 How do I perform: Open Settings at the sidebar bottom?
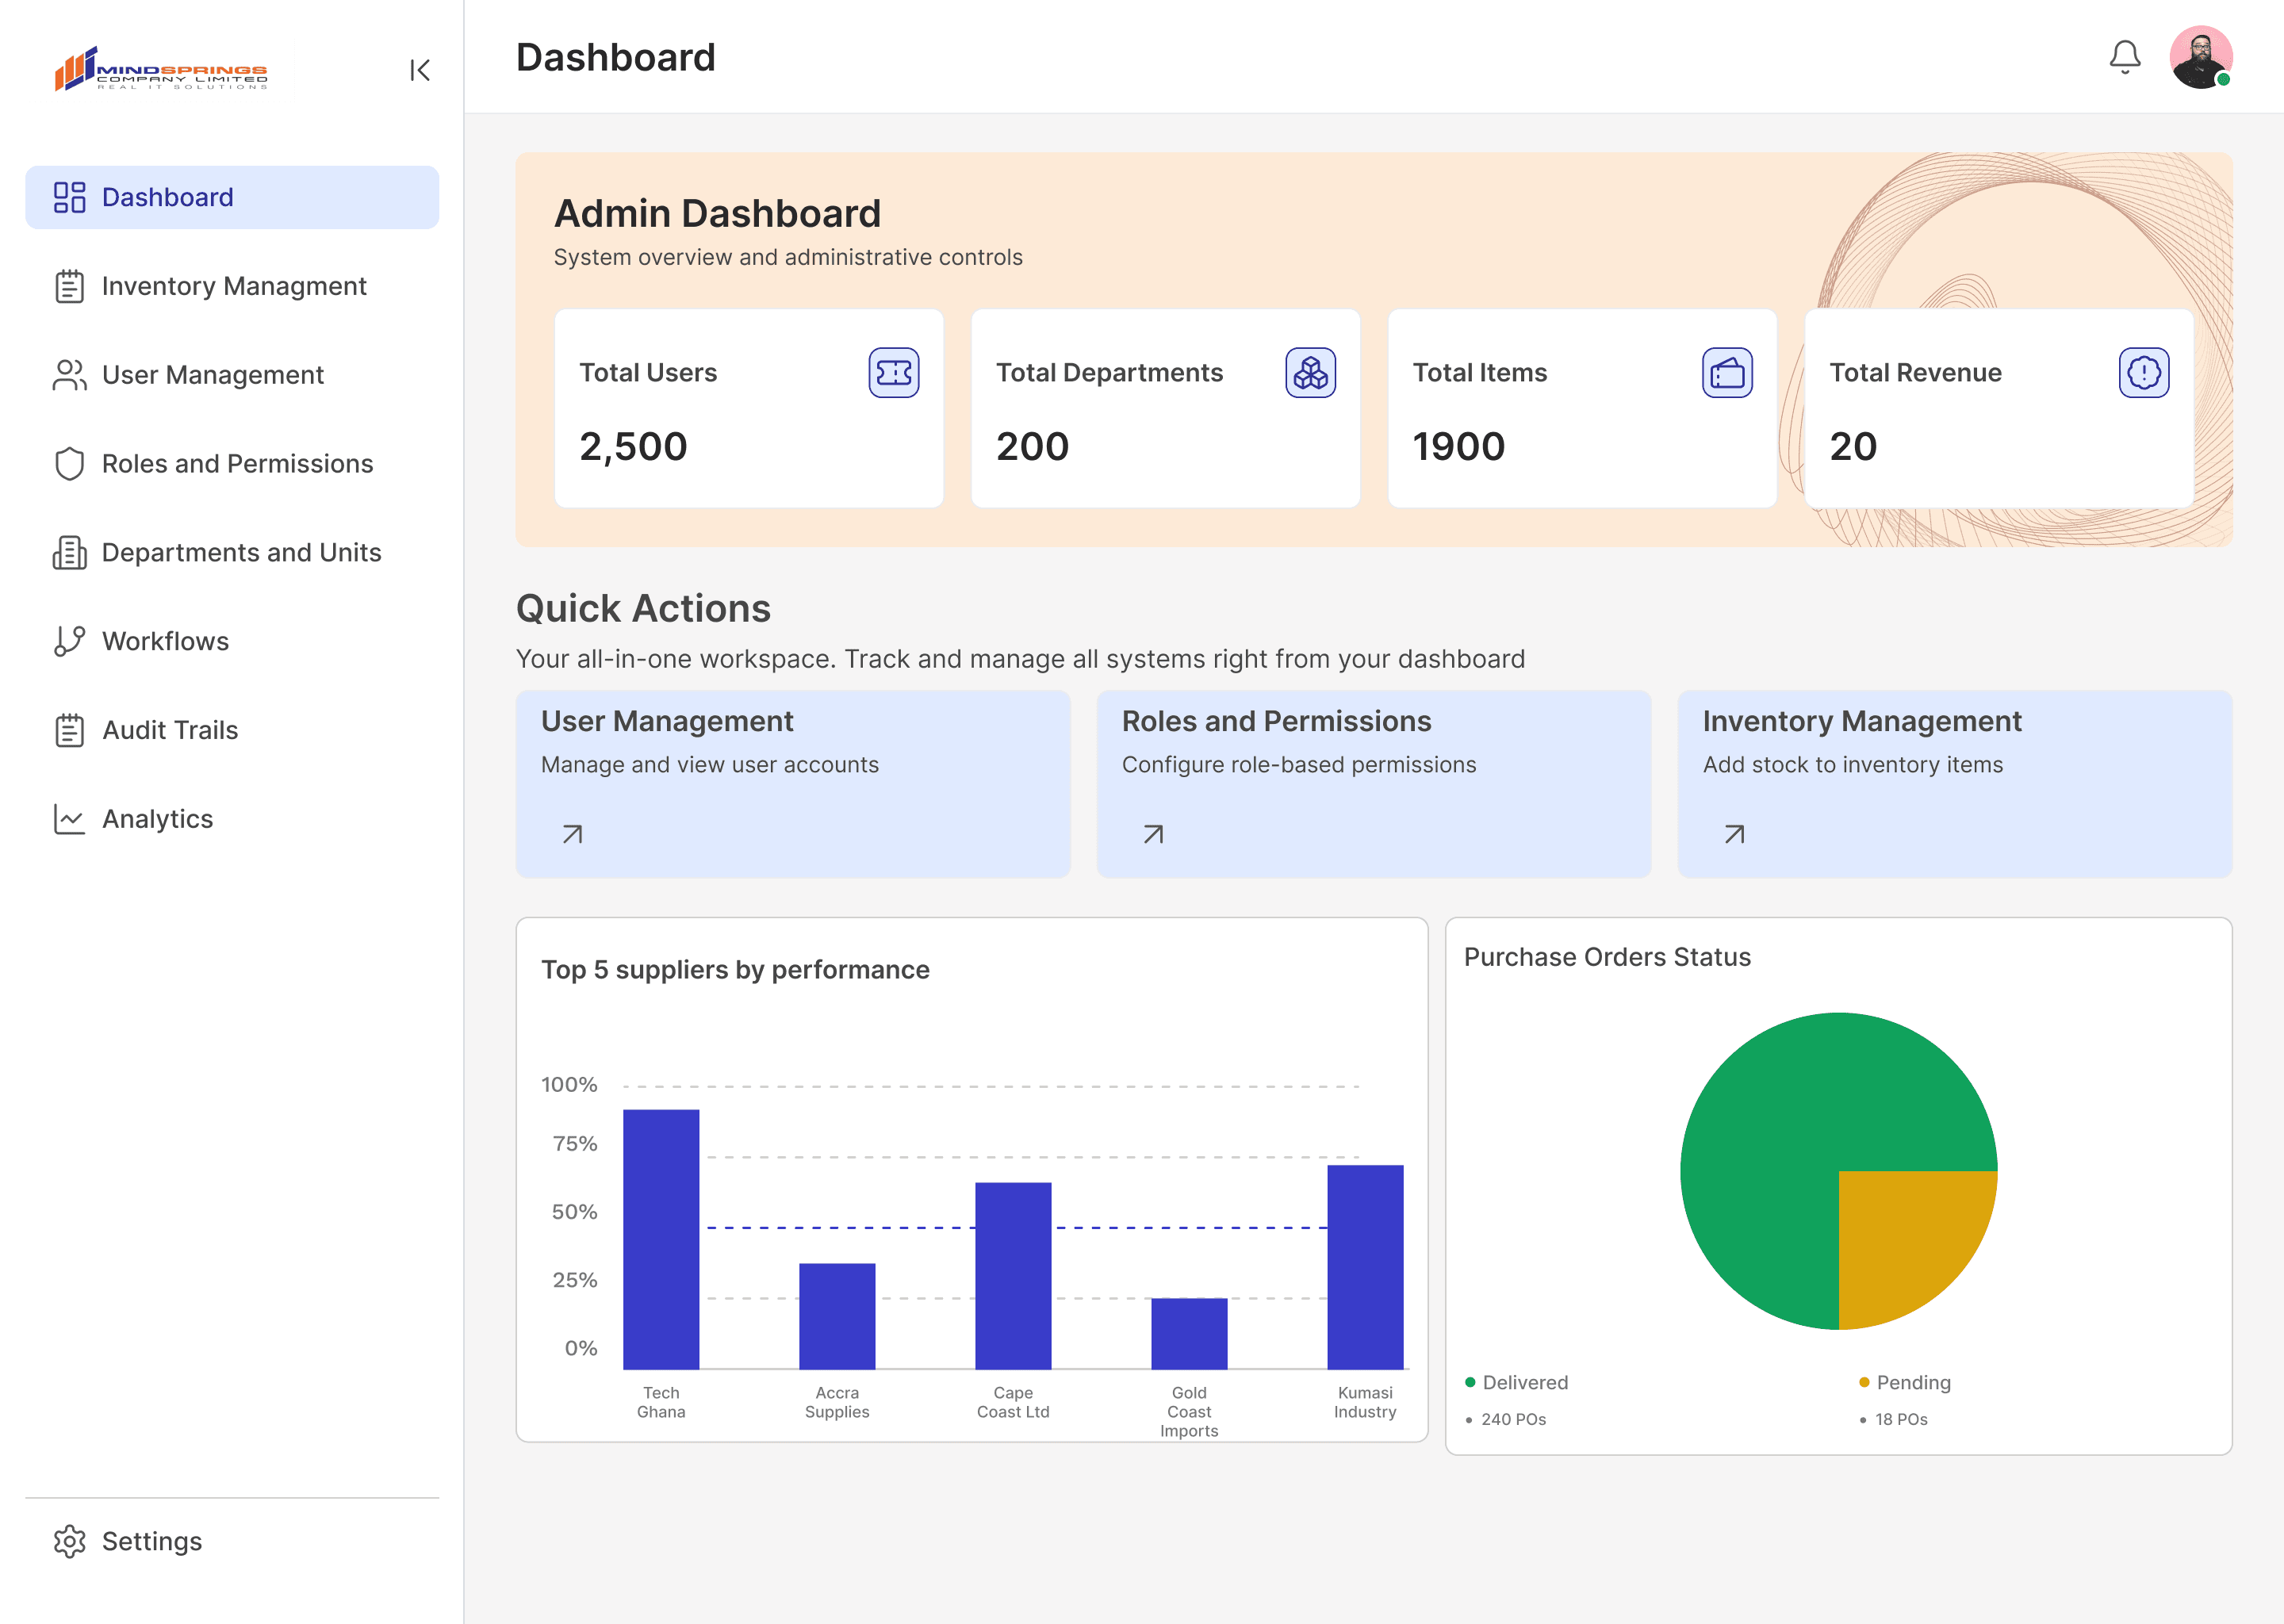(x=232, y=1541)
